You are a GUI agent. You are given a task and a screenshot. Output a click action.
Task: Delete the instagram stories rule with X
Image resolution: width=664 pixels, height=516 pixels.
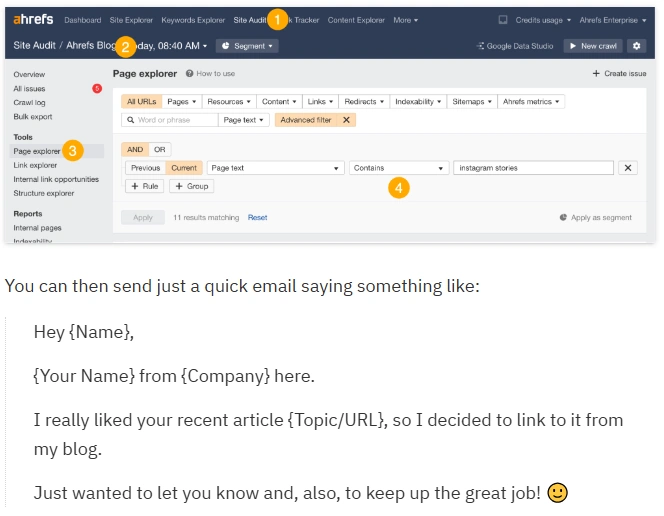[628, 168]
